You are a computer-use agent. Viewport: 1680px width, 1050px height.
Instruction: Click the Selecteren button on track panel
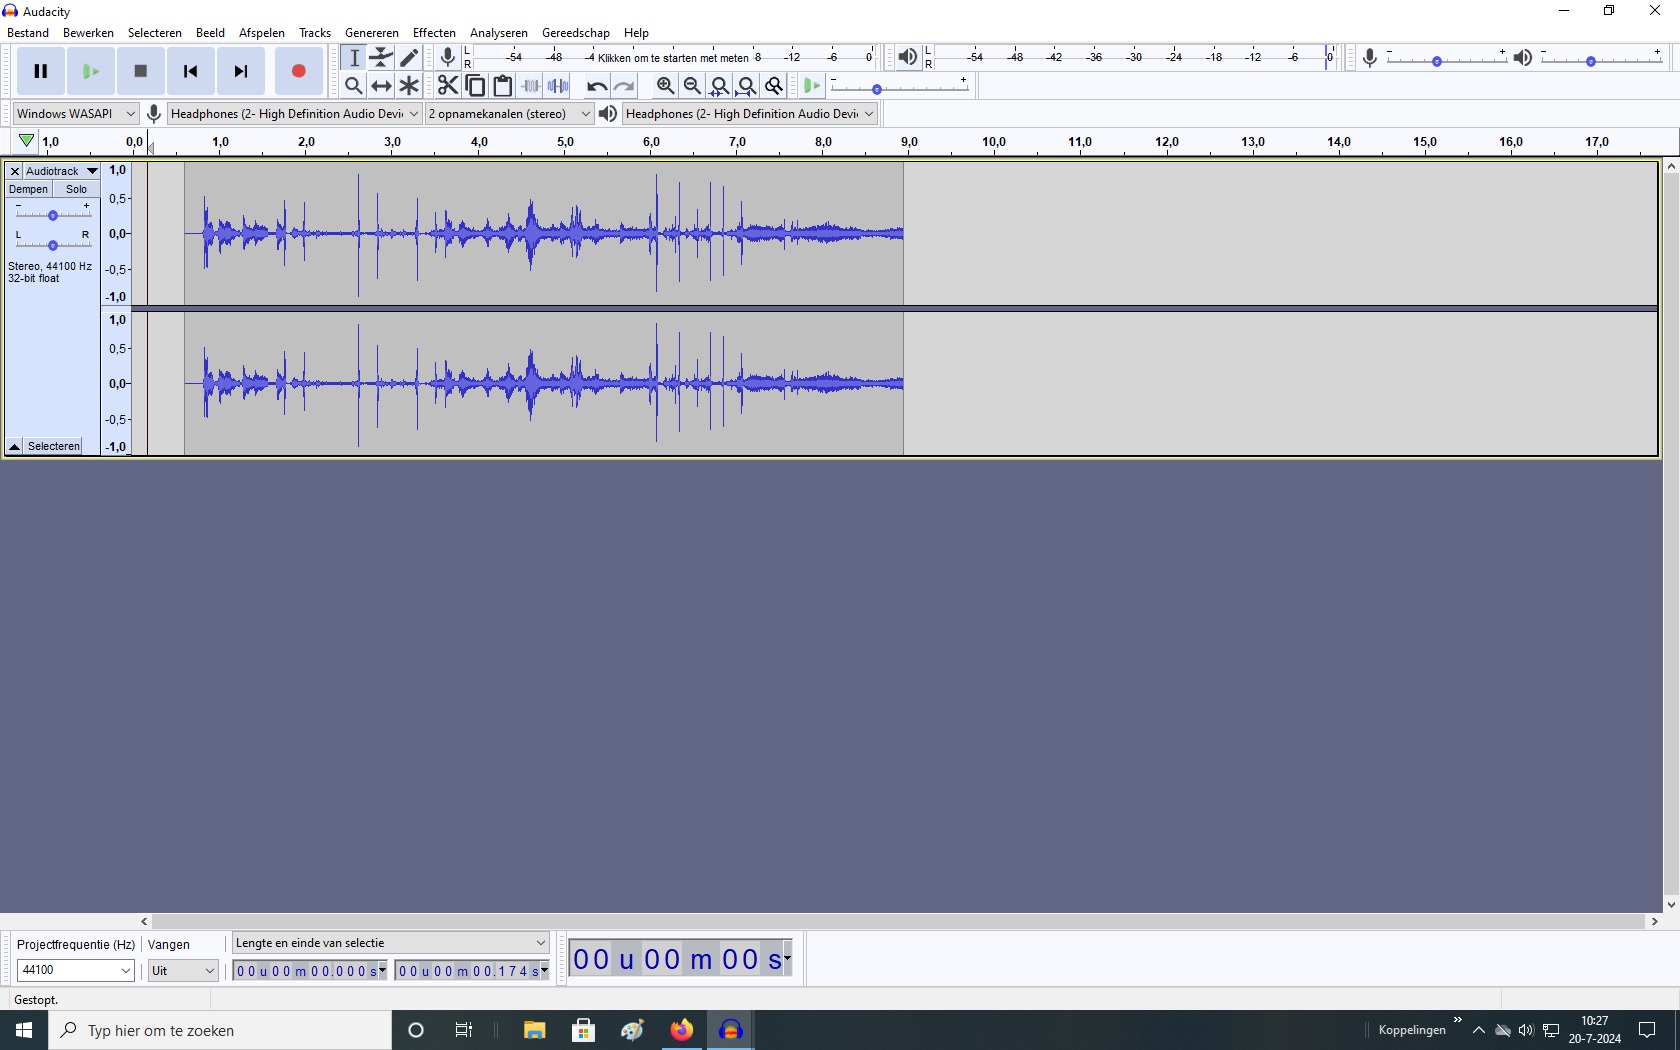(54, 446)
